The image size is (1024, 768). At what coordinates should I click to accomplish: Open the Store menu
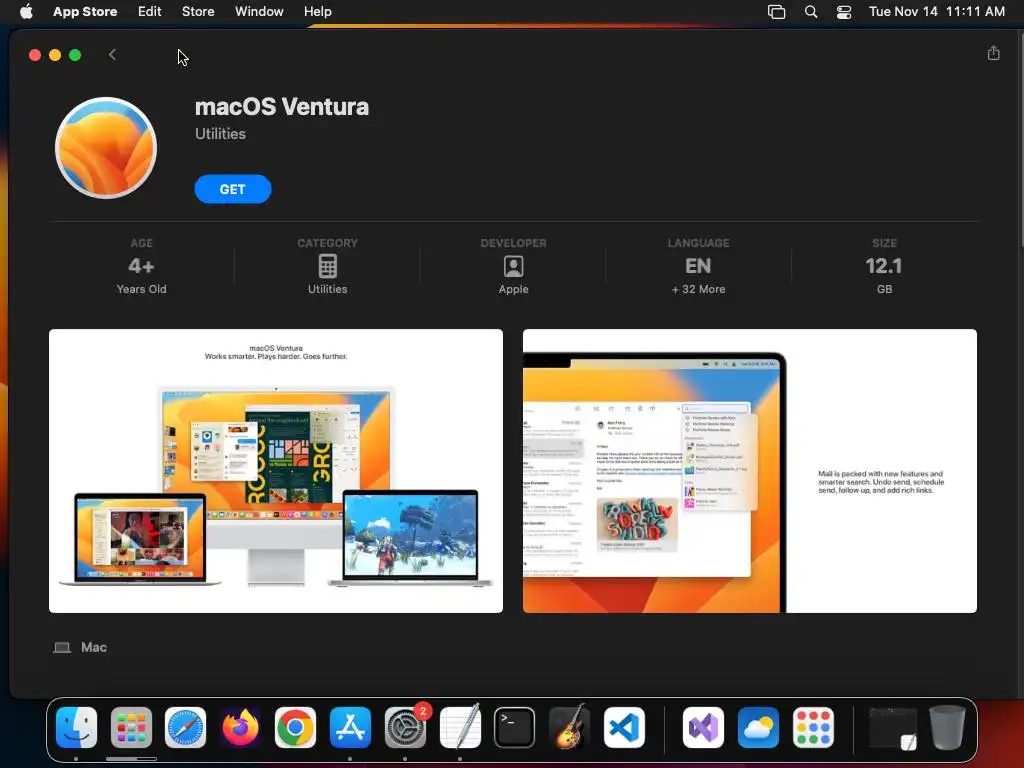198,12
